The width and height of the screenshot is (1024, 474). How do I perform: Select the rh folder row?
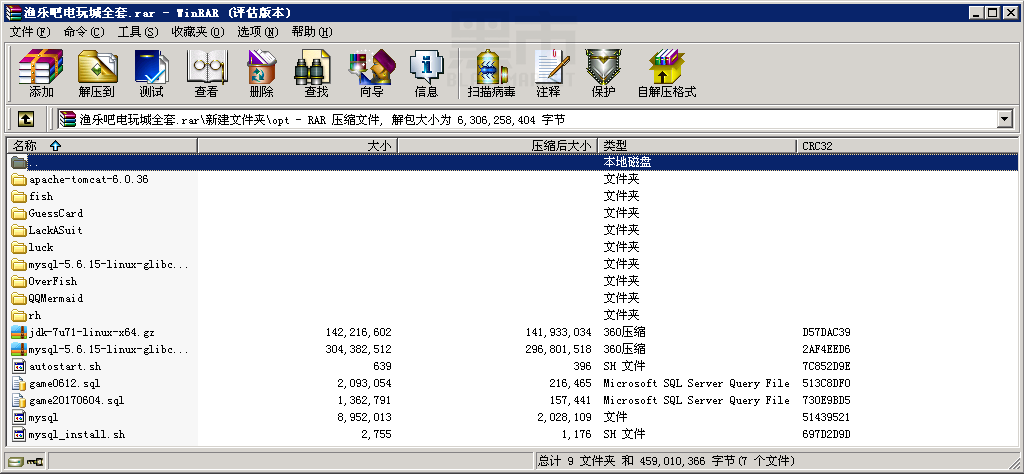(513, 315)
